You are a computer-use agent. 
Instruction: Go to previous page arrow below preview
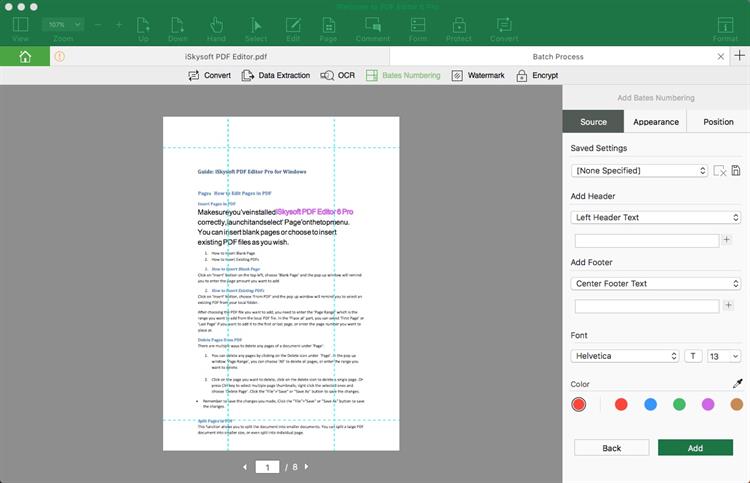245,467
